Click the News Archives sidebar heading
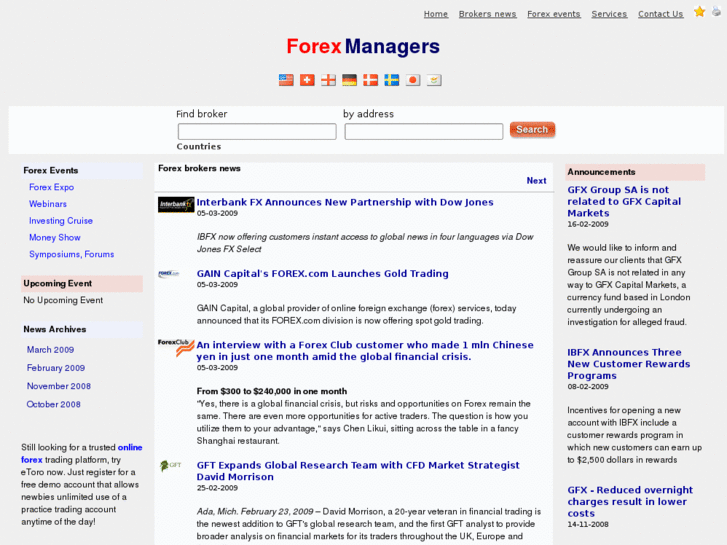 tap(55, 329)
